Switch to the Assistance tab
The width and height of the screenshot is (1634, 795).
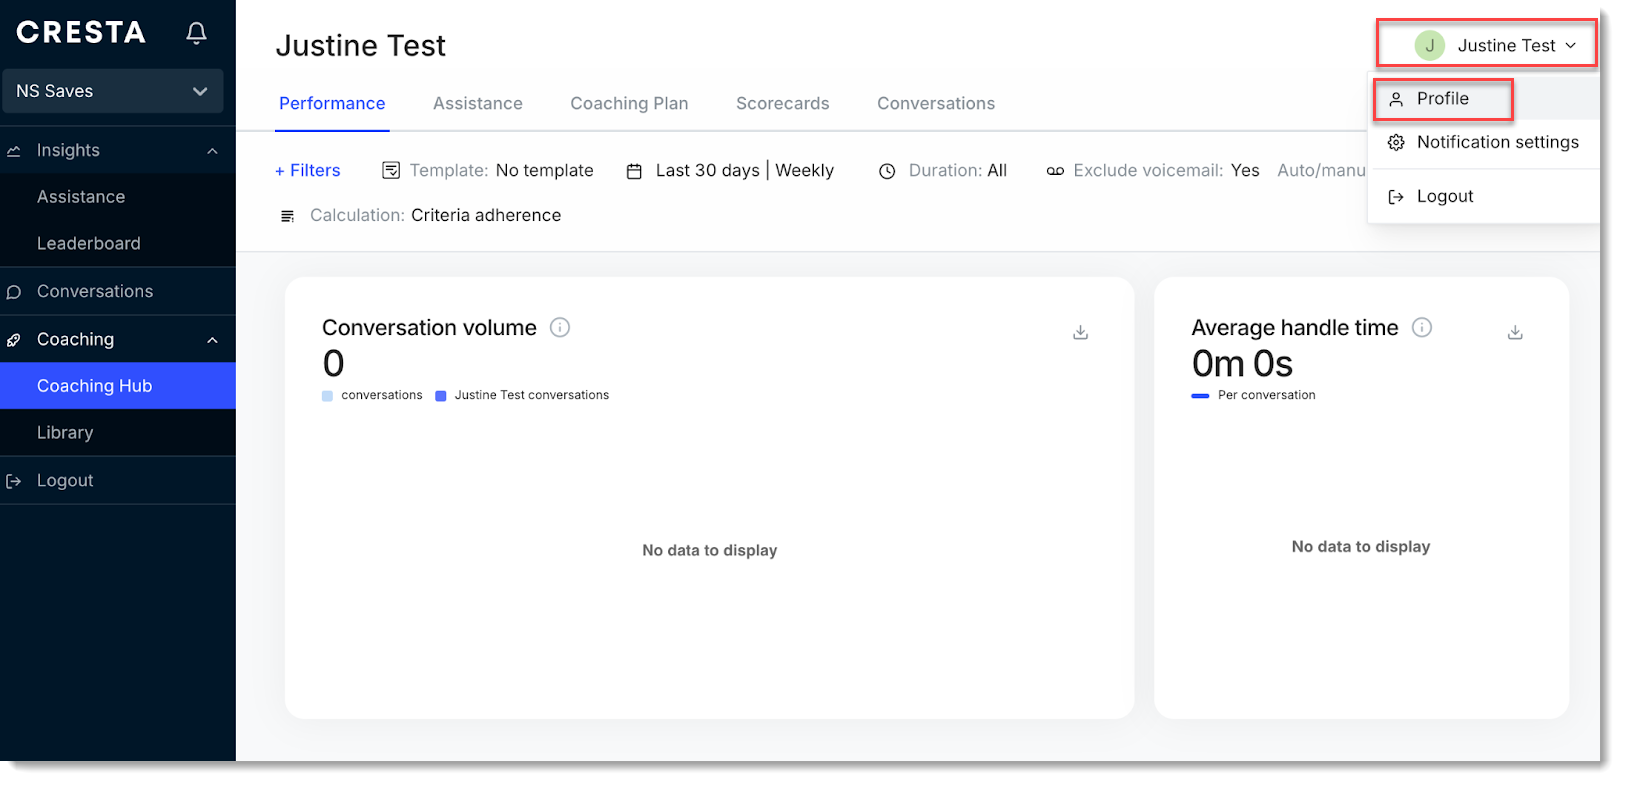point(478,103)
